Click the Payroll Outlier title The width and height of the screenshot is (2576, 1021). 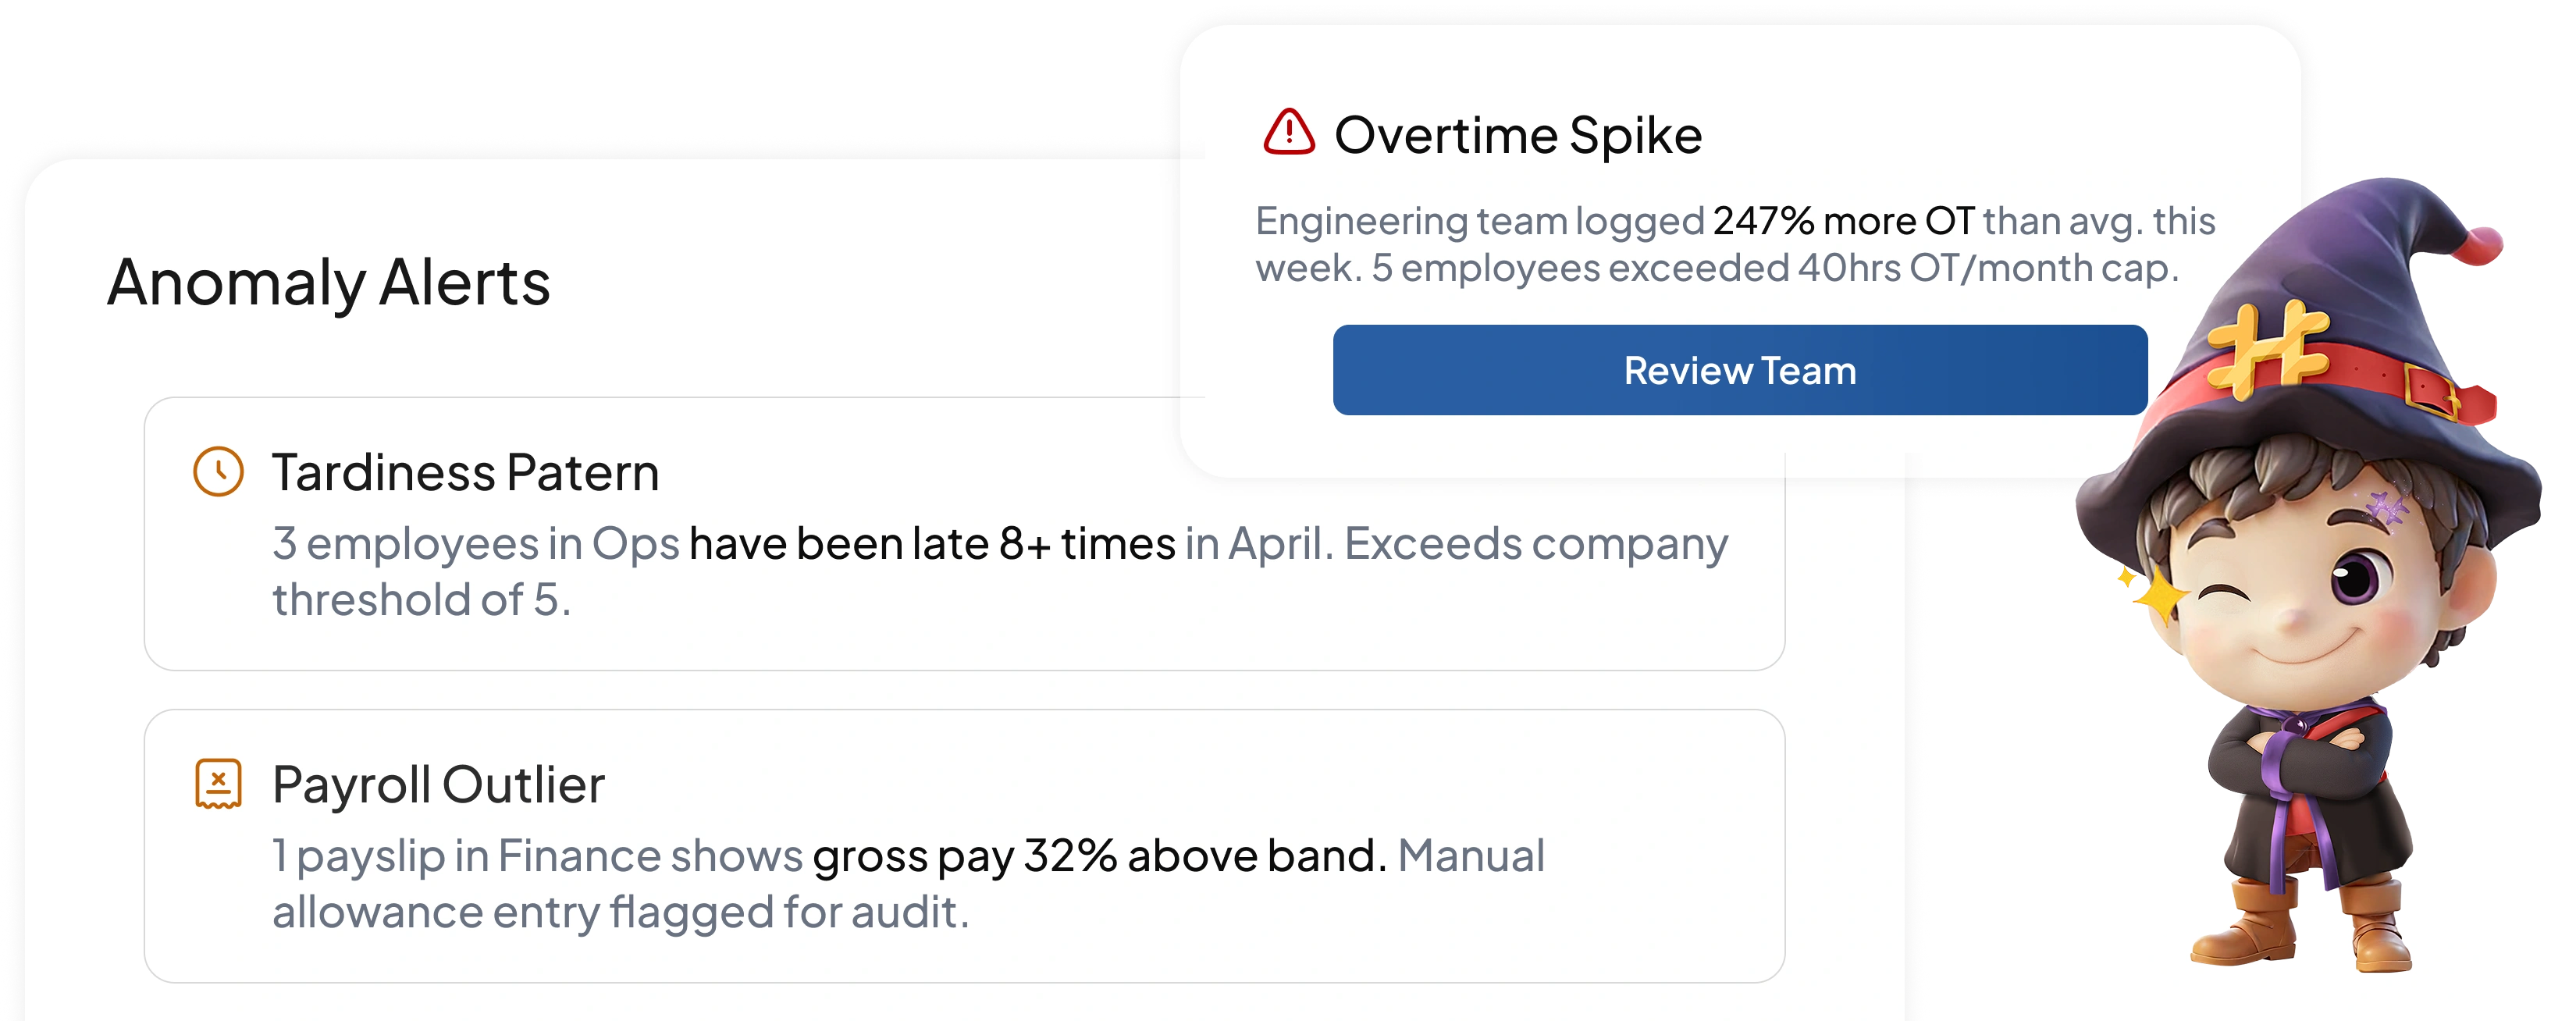point(439,784)
